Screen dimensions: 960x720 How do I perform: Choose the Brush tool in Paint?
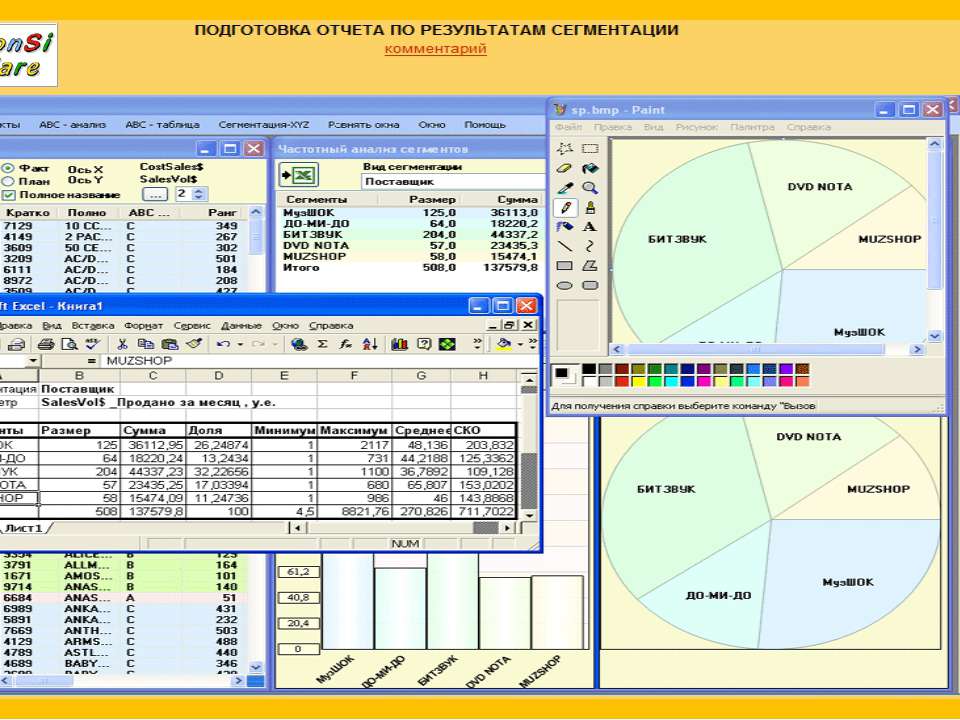[590, 208]
